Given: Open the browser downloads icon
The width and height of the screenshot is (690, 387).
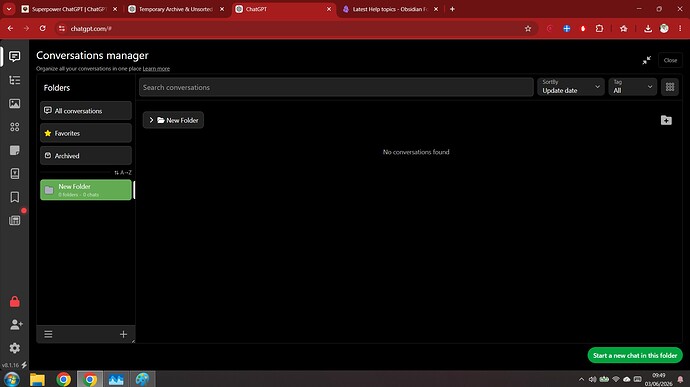Looking at the screenshot, I should 648,29.
